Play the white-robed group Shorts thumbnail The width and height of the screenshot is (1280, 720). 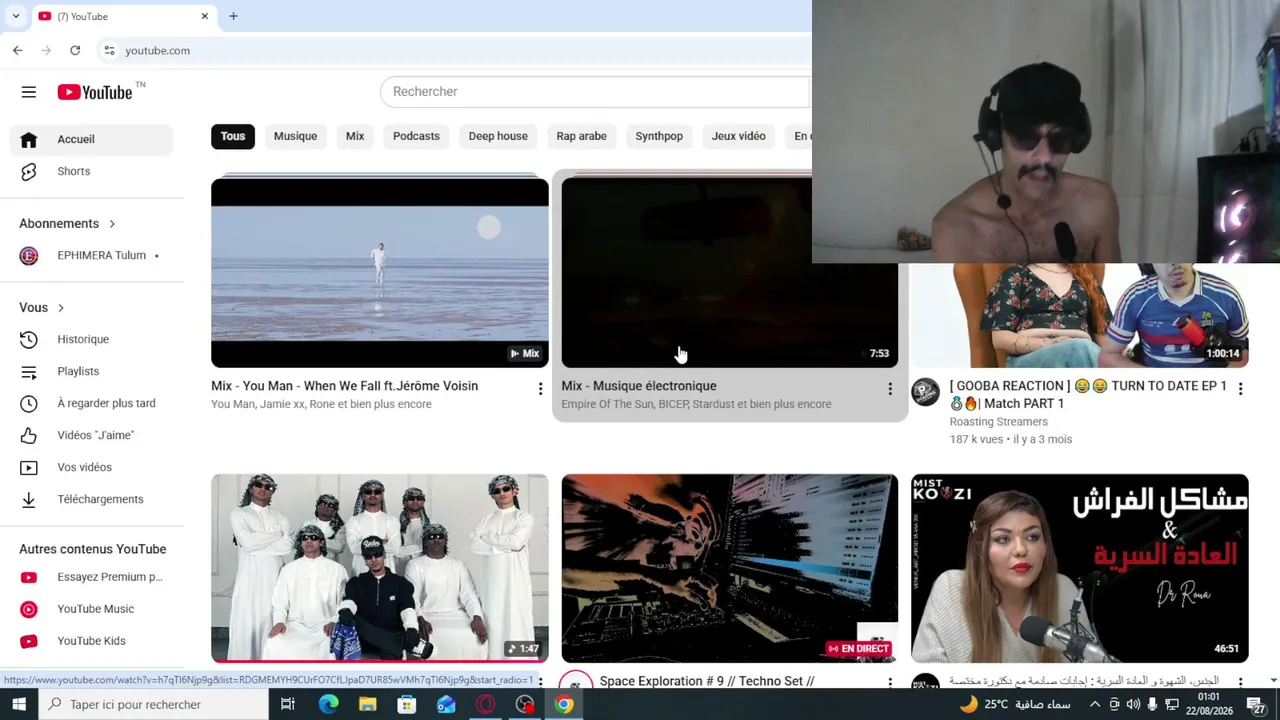point(380,568)
